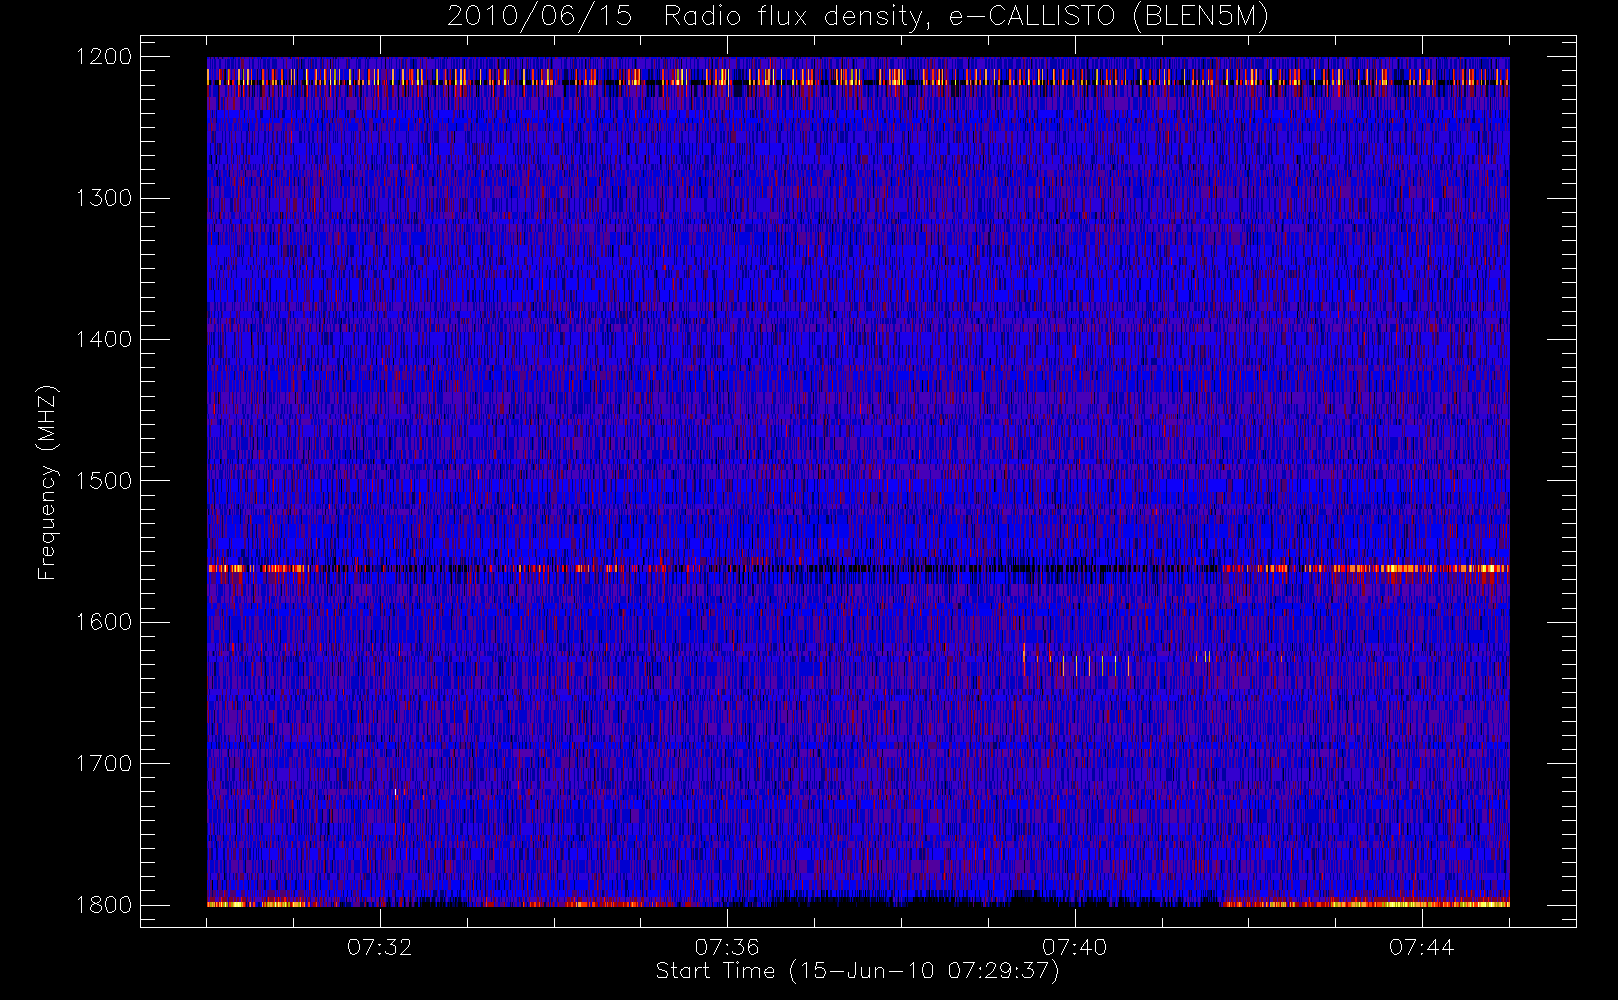Click the 07:32 time tick label
This screenshot has width=1618, height=1000.
[380, 947]
